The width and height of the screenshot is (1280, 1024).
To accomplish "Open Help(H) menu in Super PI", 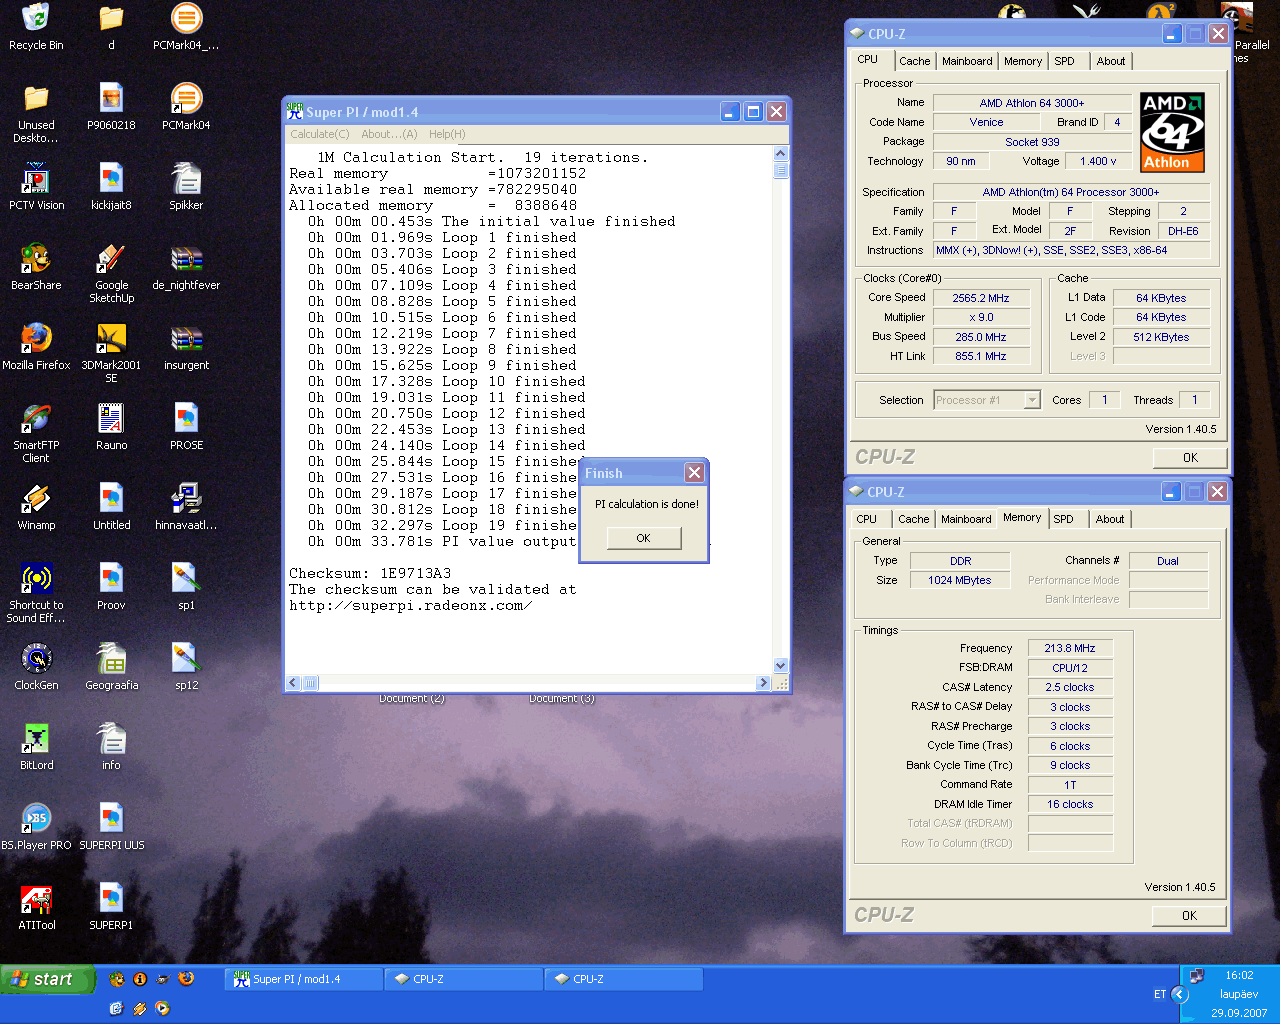I will click(447, 134).
